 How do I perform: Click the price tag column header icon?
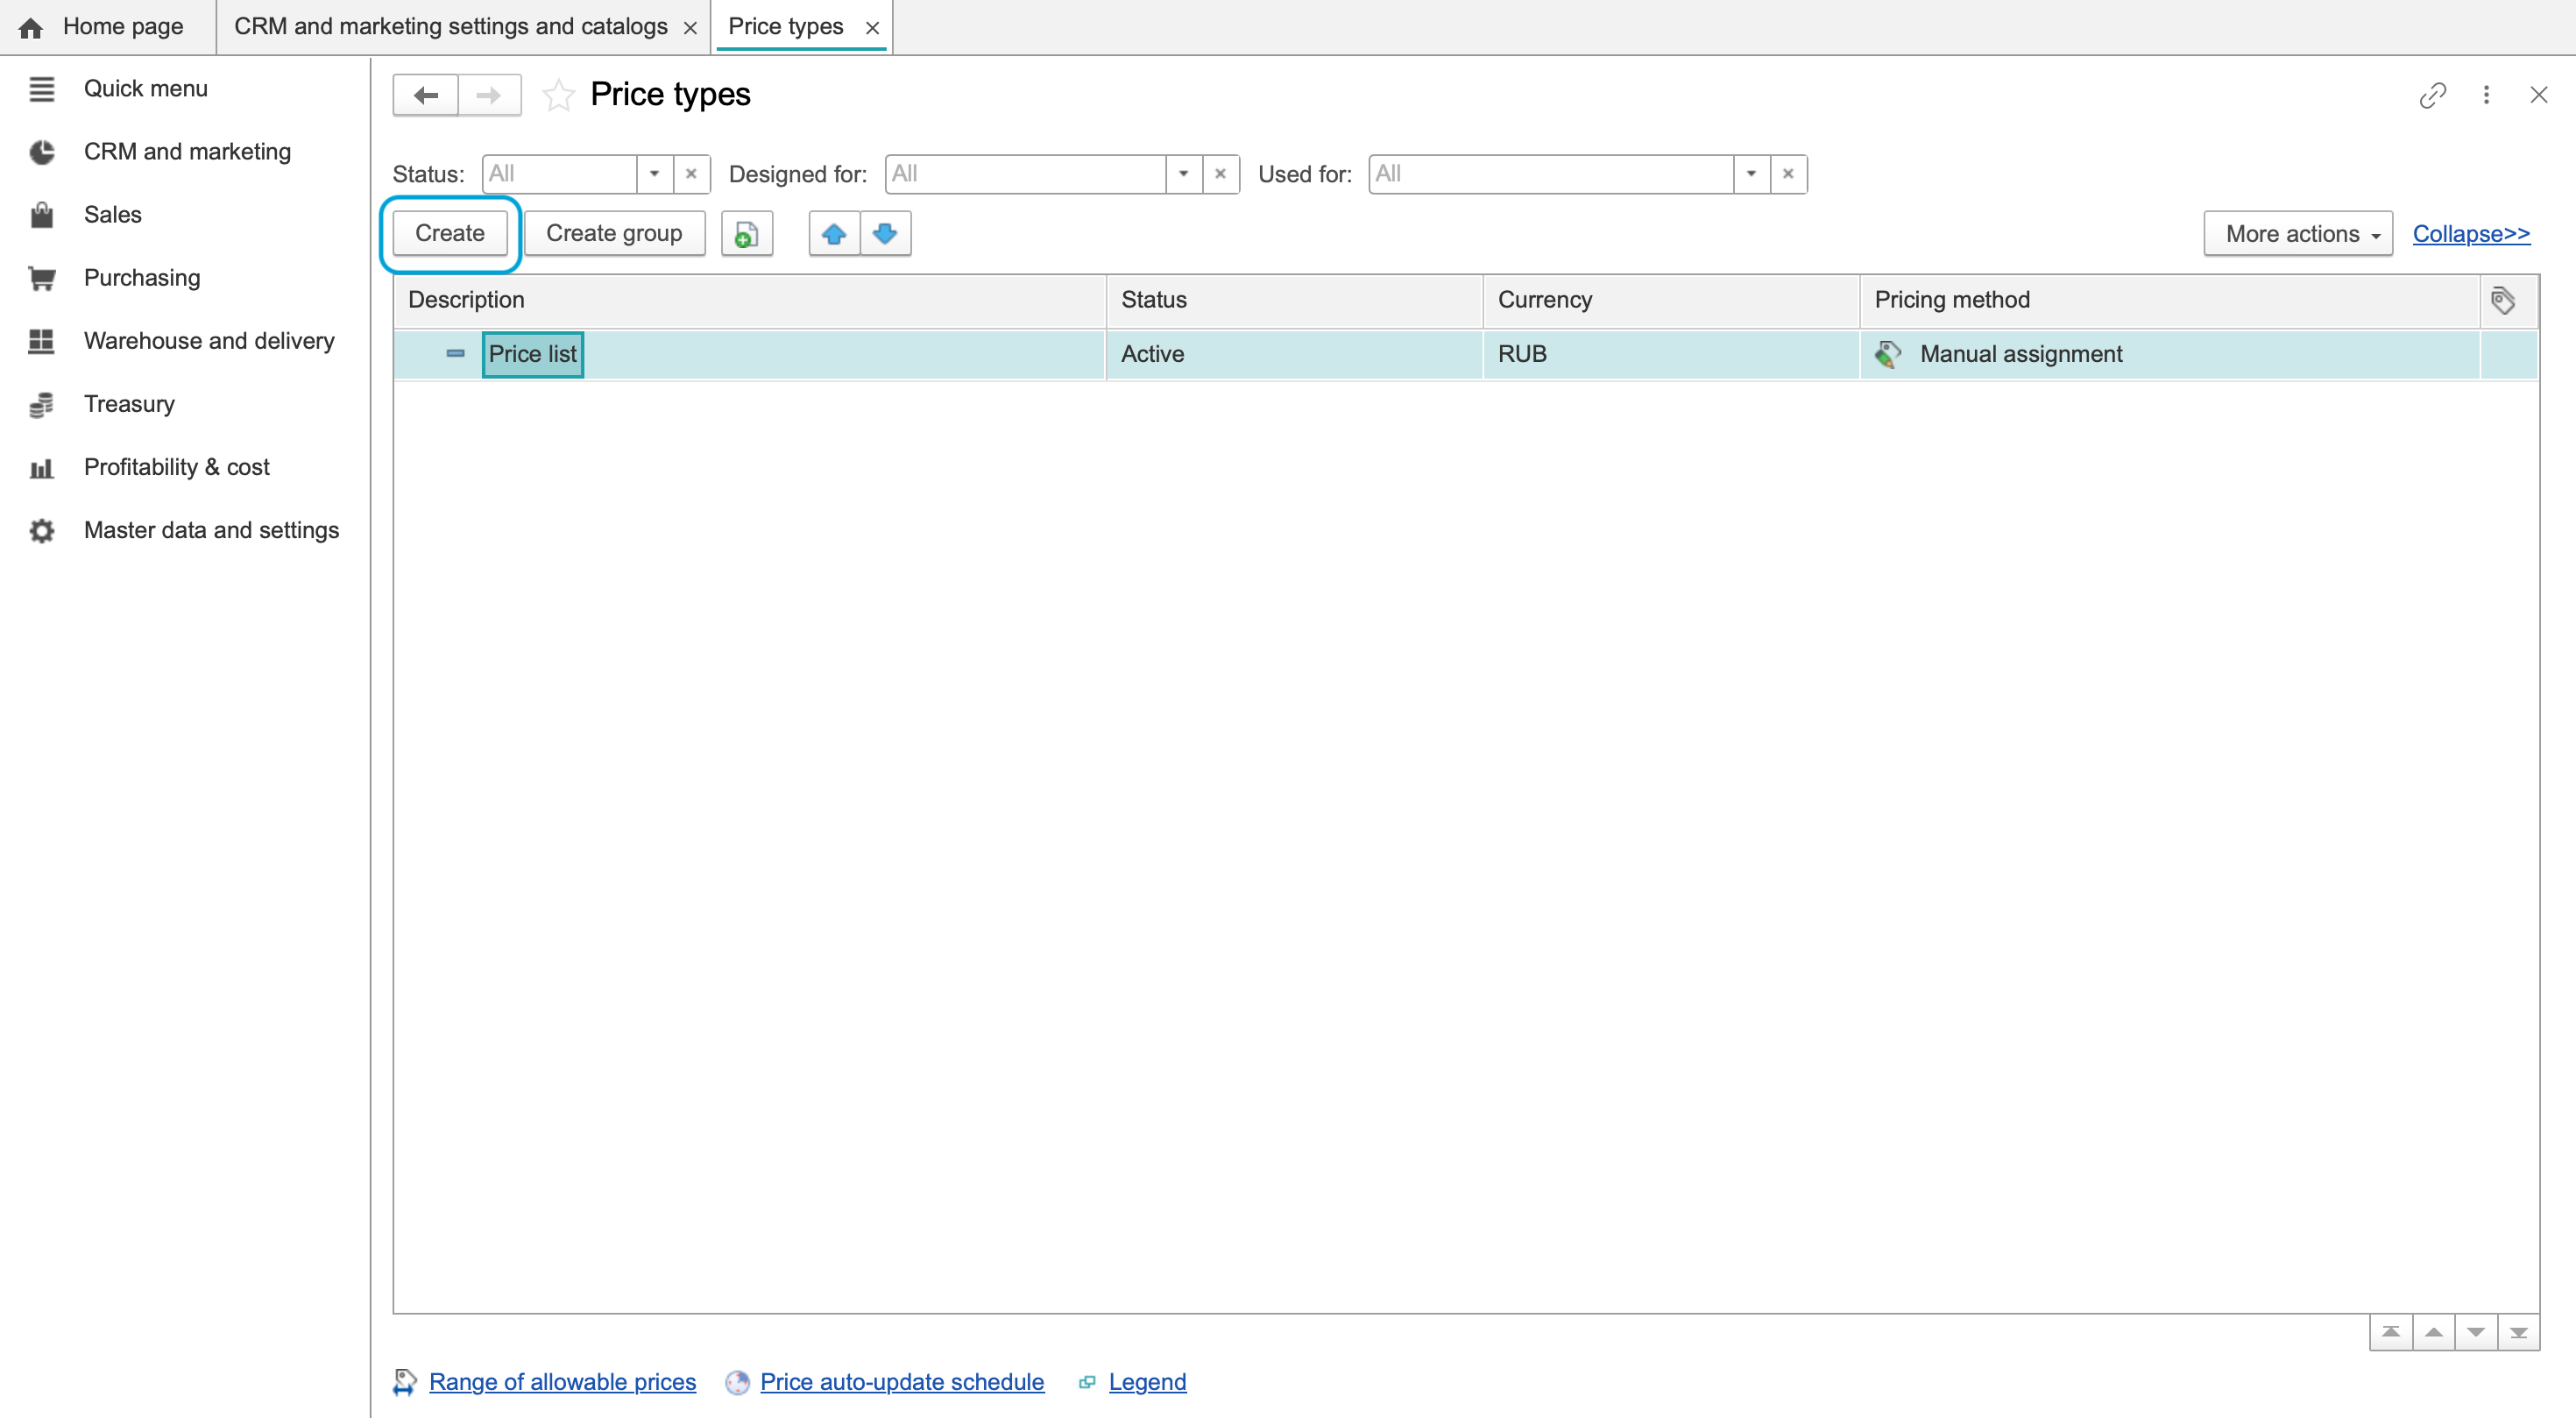(2503, 300)
